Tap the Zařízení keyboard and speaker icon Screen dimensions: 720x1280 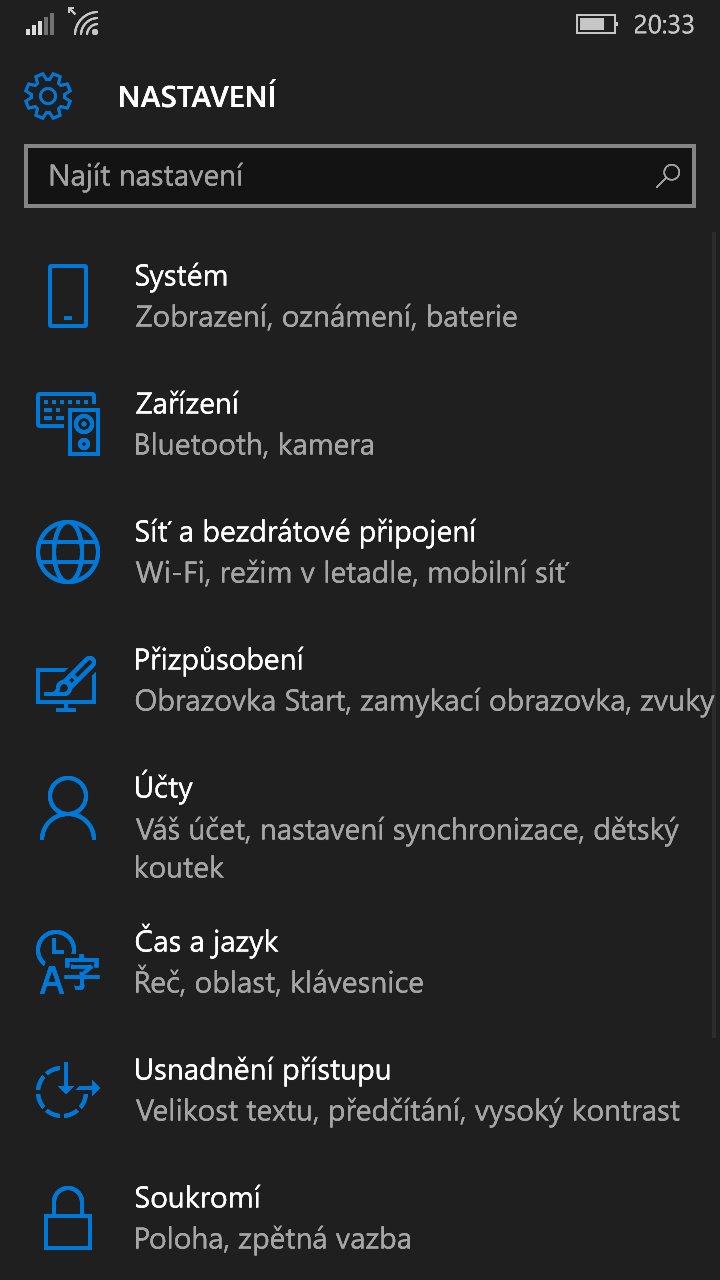(68, 424)
